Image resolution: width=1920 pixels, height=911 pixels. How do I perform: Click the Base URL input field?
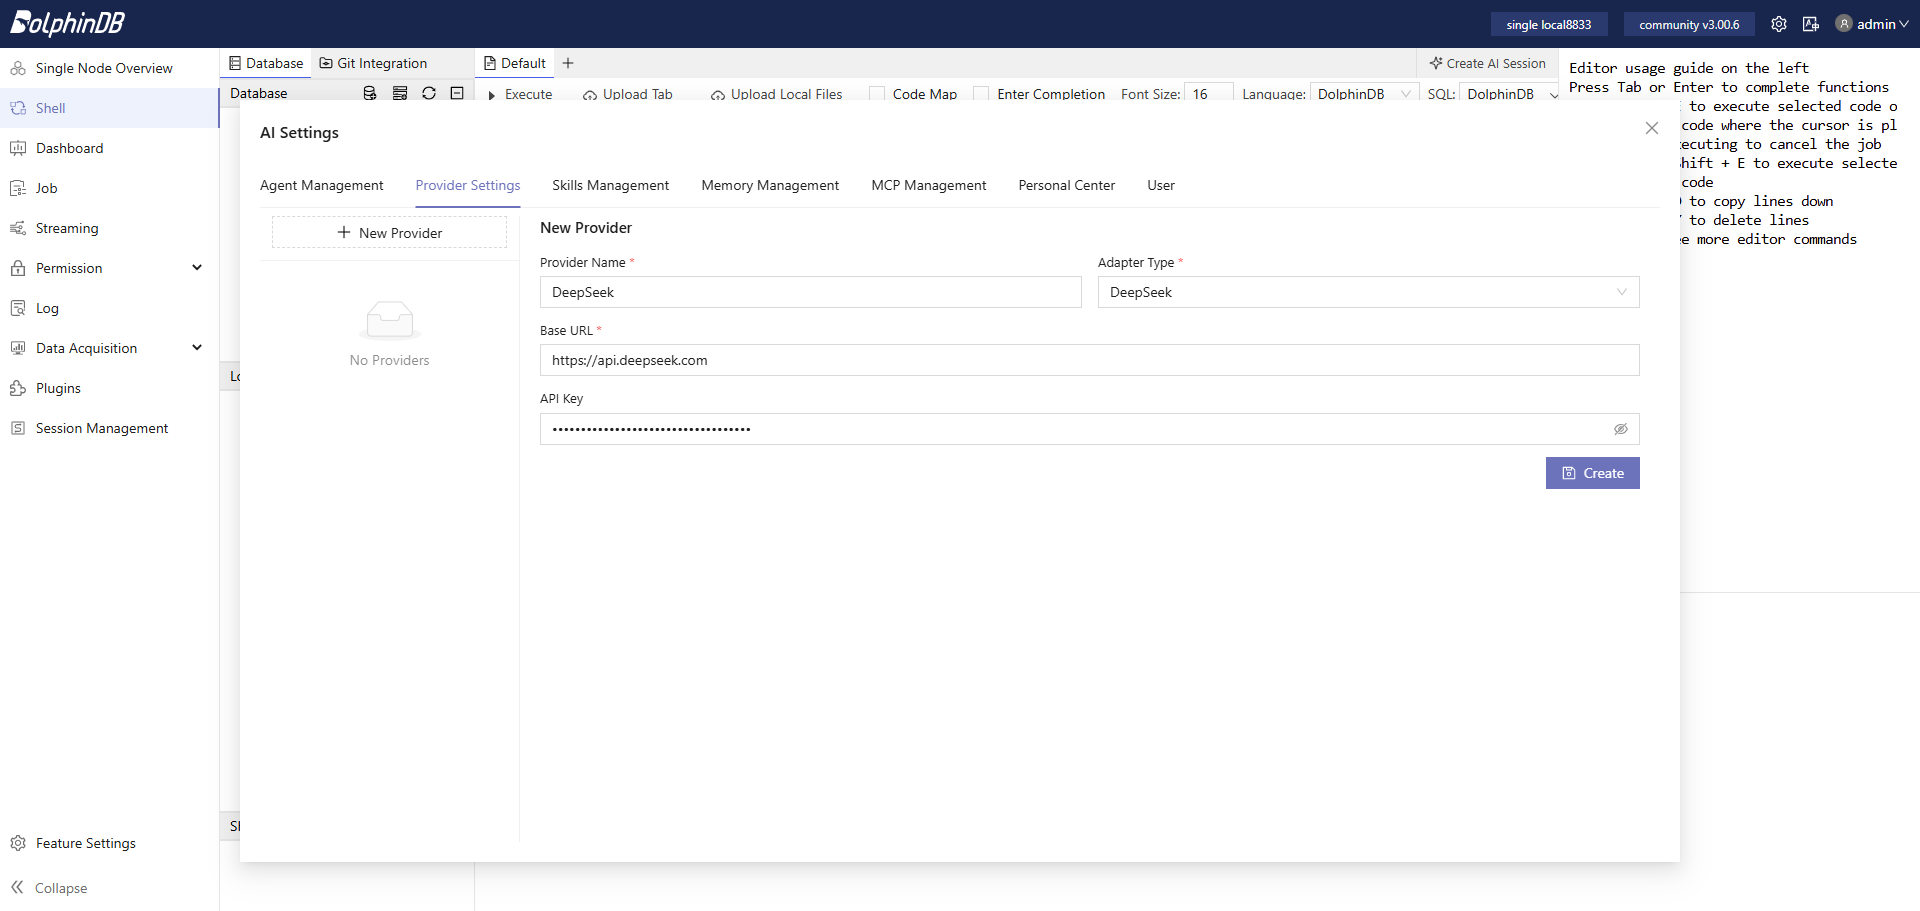click(1090, 360)
